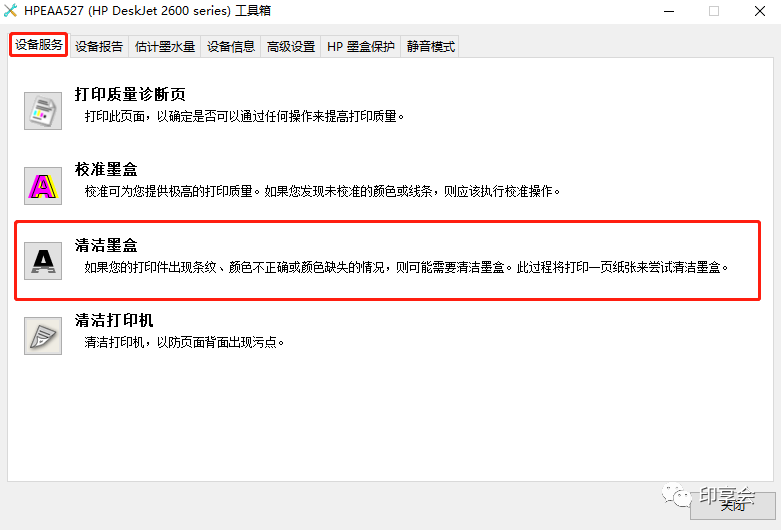Close the HP DeskJet toolbox window

760,11
